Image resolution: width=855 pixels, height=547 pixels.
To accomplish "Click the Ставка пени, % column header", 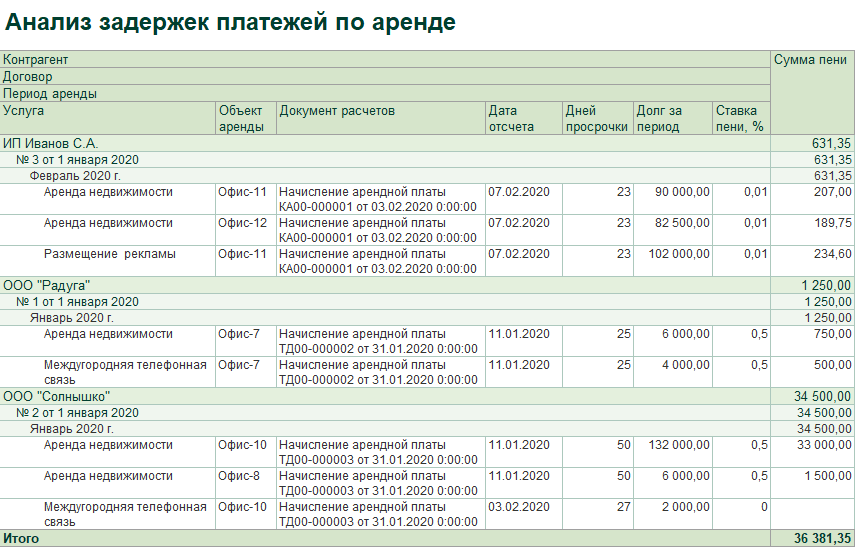I will tap(742, 118).
